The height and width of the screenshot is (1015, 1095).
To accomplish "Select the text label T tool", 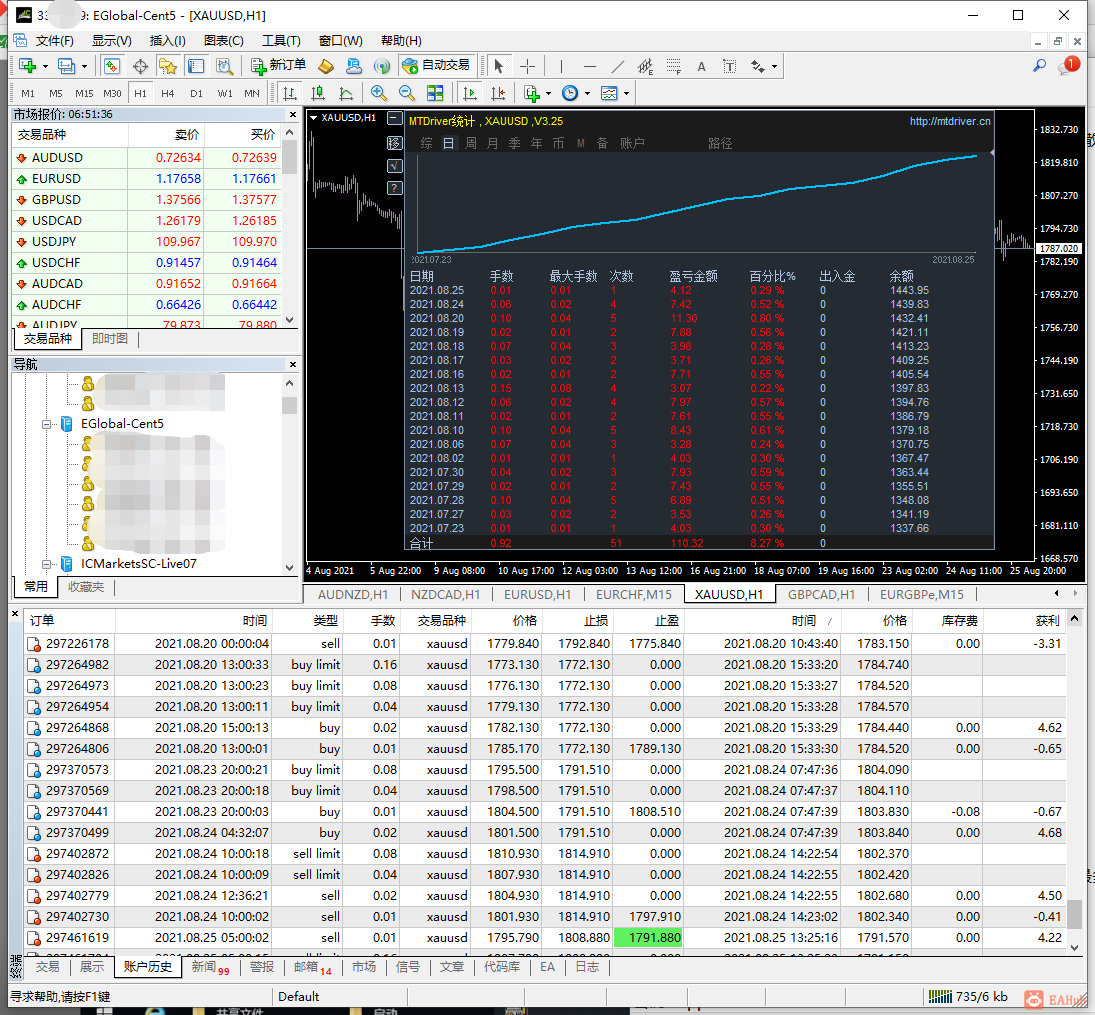I will pyautogui.click(x=729, y=66).
